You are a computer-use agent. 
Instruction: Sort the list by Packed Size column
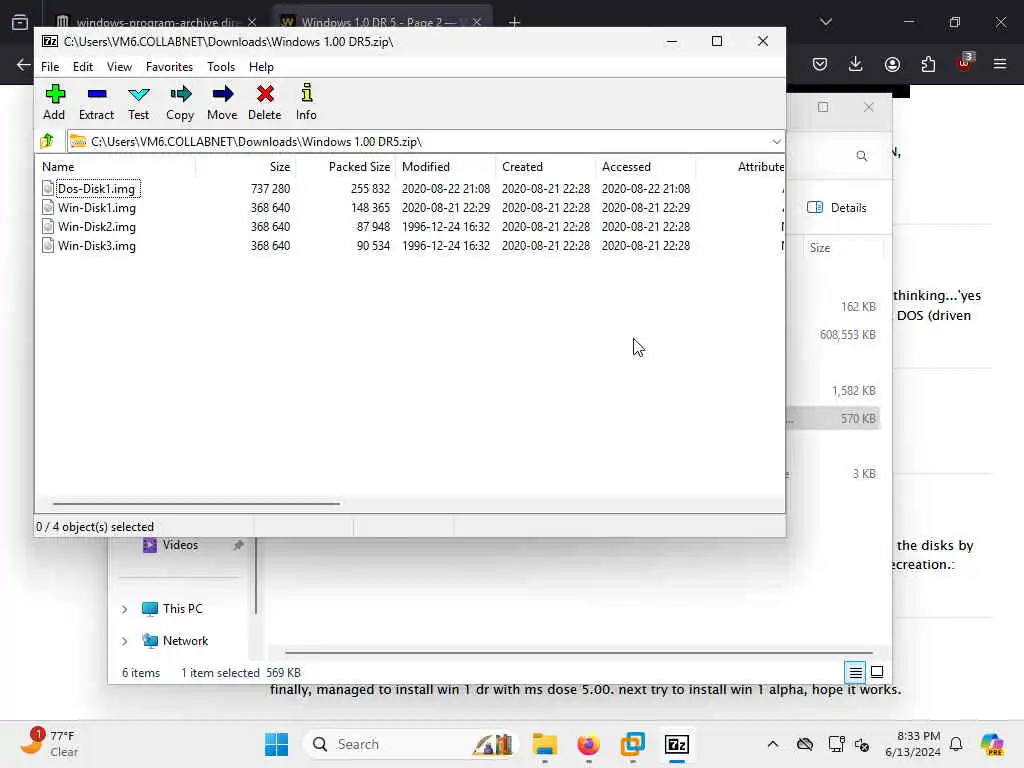pos(346,167)
